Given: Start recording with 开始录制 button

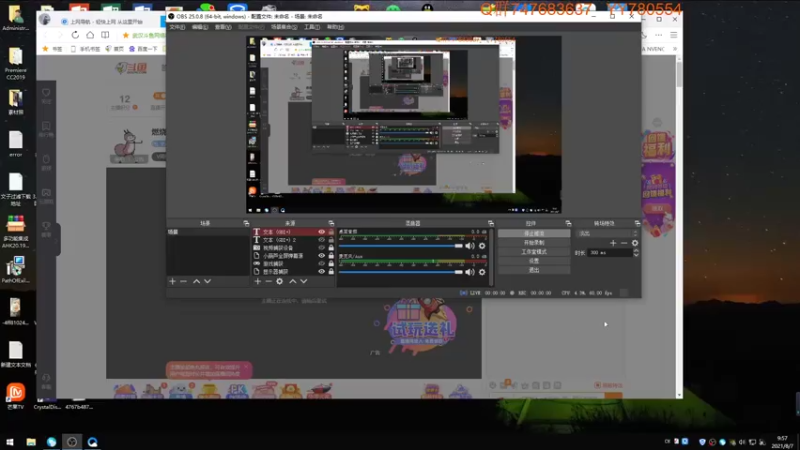Looking at the screenshot, I should point(534,243).
